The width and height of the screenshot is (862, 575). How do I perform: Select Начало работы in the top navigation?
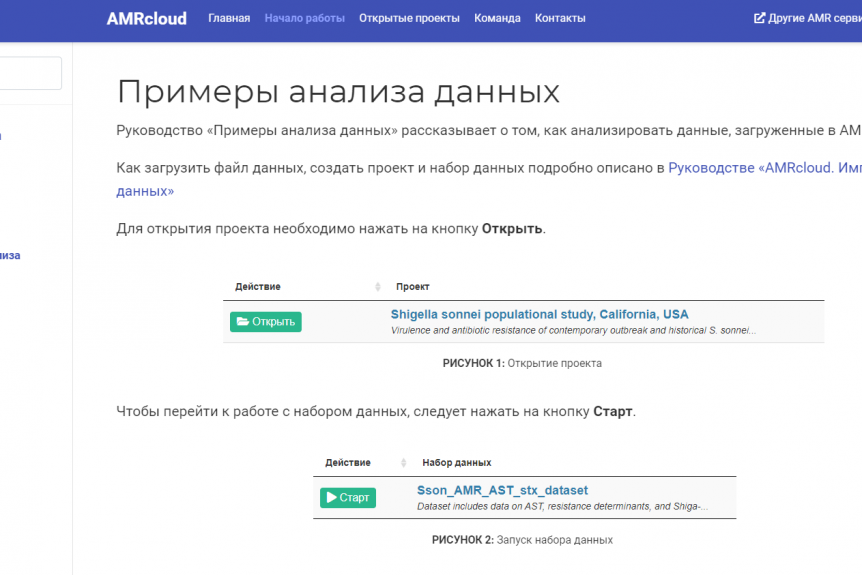tap(304, 18)
